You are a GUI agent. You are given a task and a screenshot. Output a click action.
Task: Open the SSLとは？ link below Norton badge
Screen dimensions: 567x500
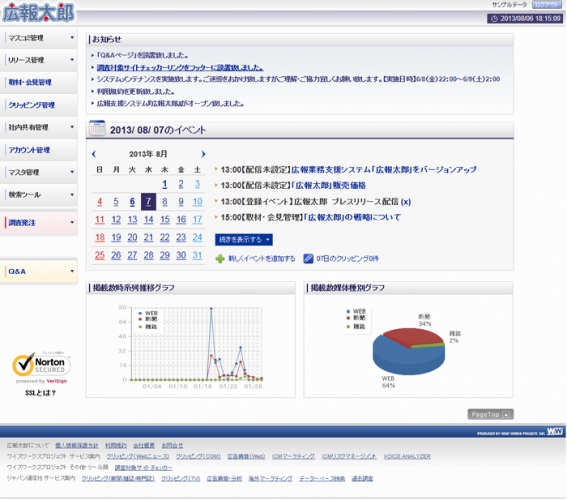tap(40, 393)
